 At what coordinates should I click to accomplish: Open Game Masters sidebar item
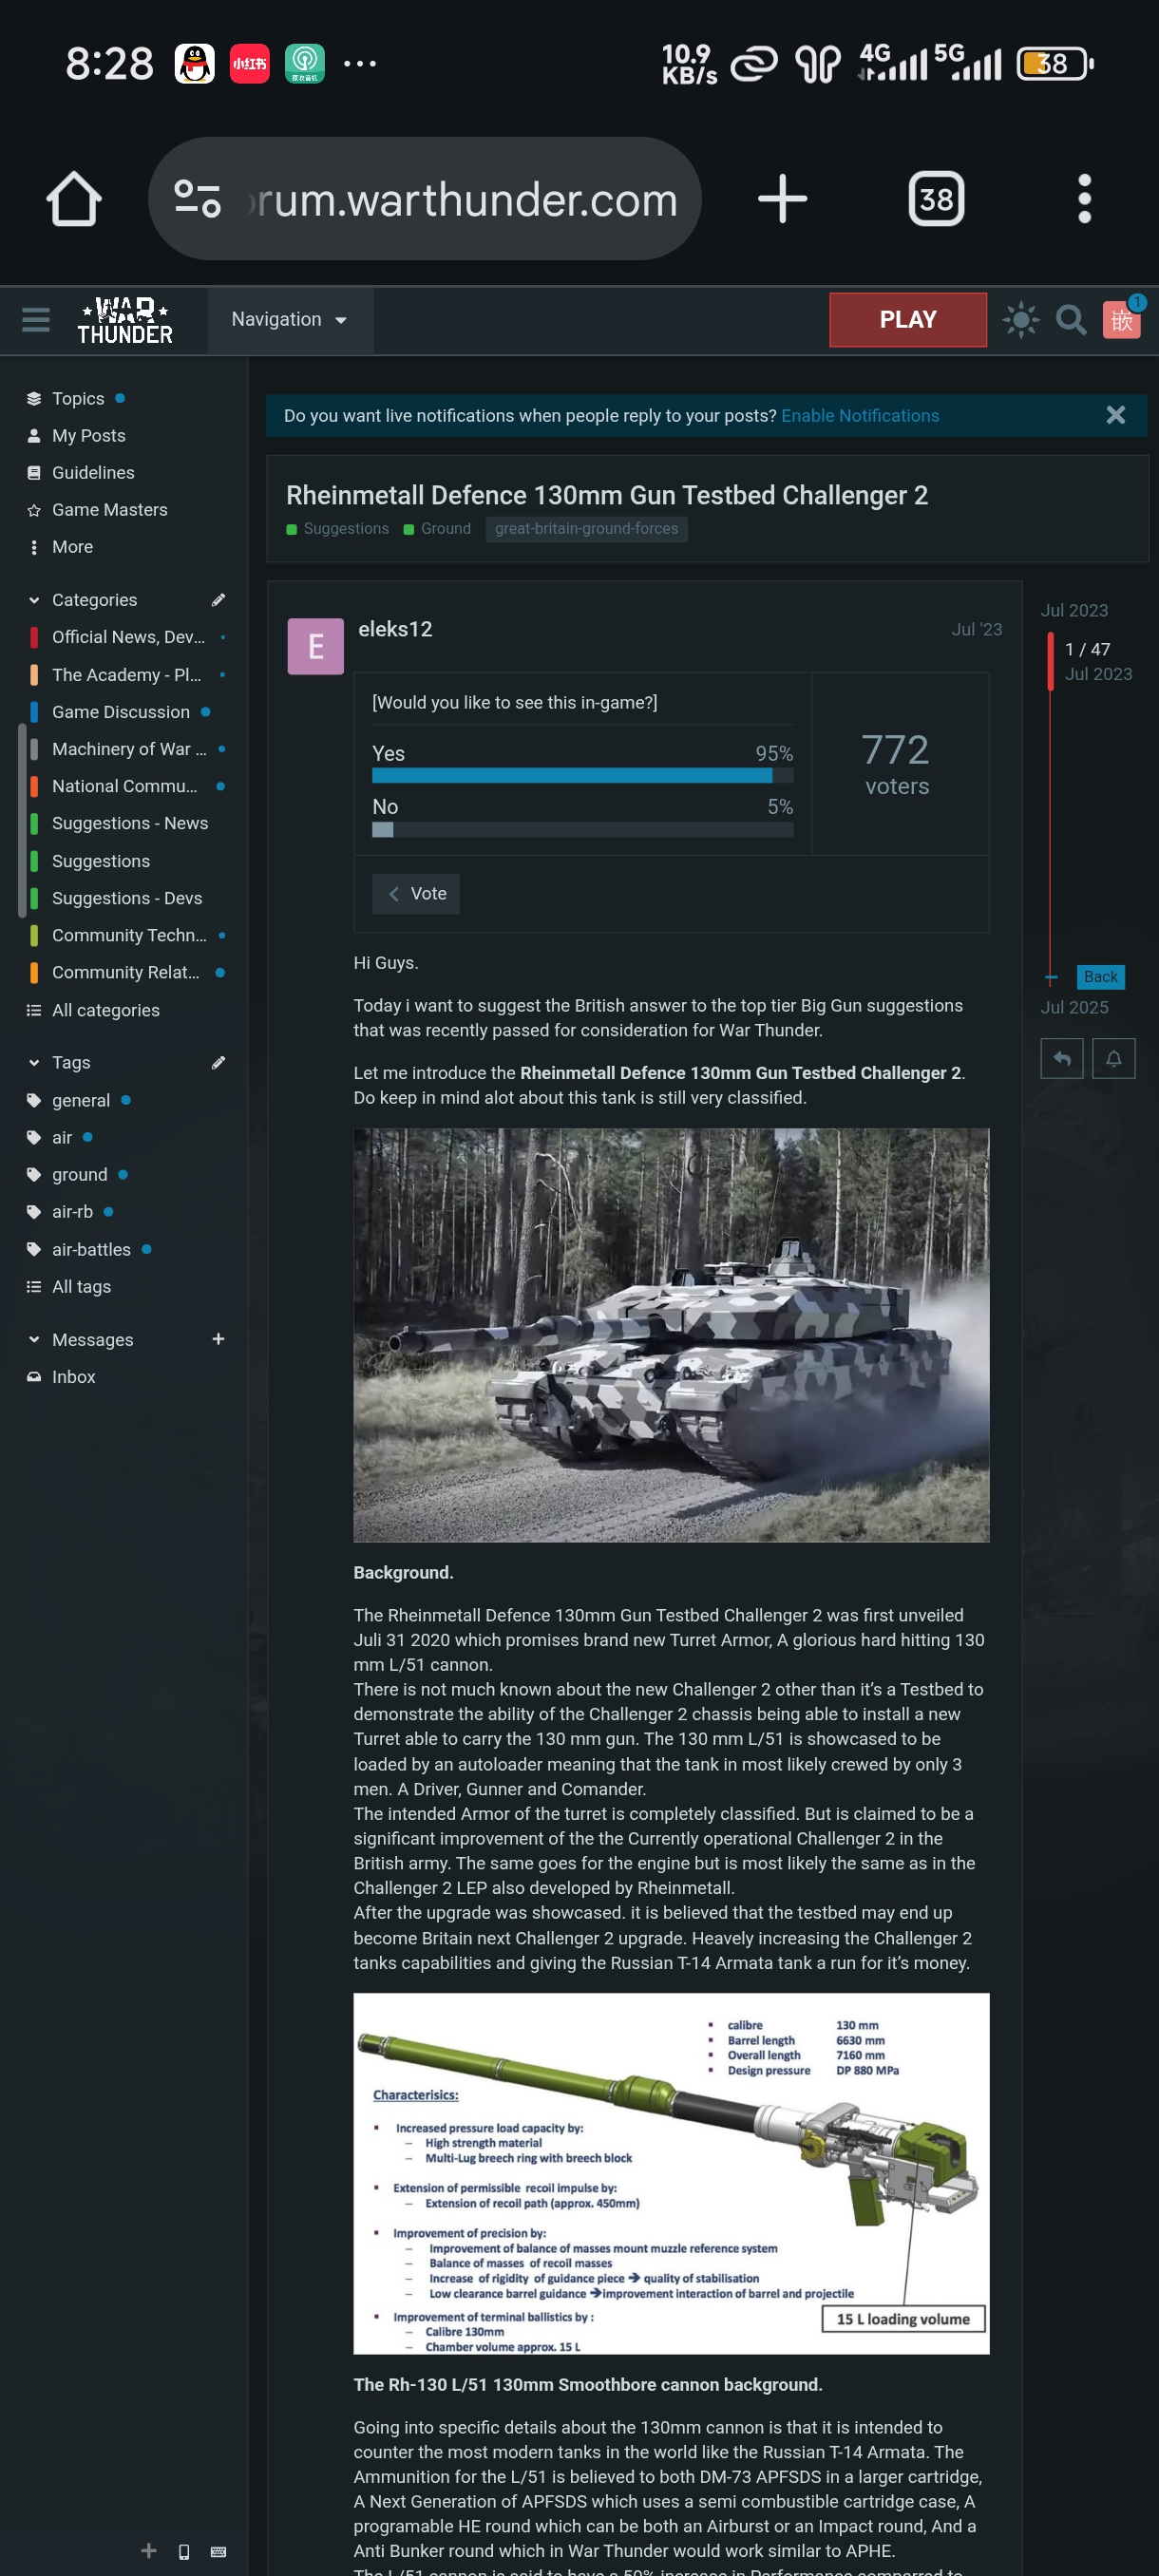(x=109, y=510)
